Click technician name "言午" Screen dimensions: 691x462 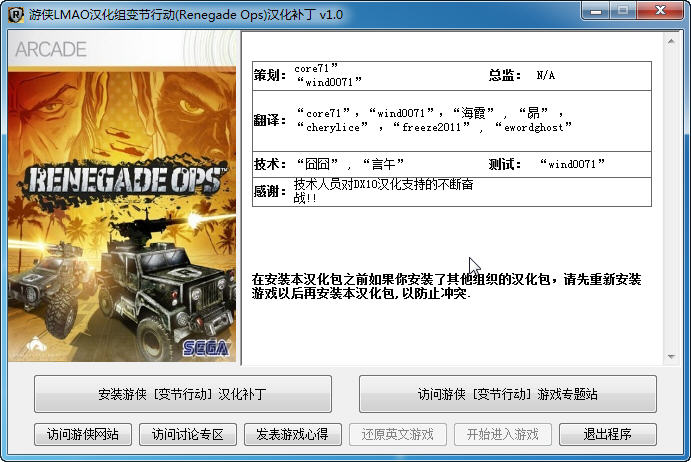[383, 164]
